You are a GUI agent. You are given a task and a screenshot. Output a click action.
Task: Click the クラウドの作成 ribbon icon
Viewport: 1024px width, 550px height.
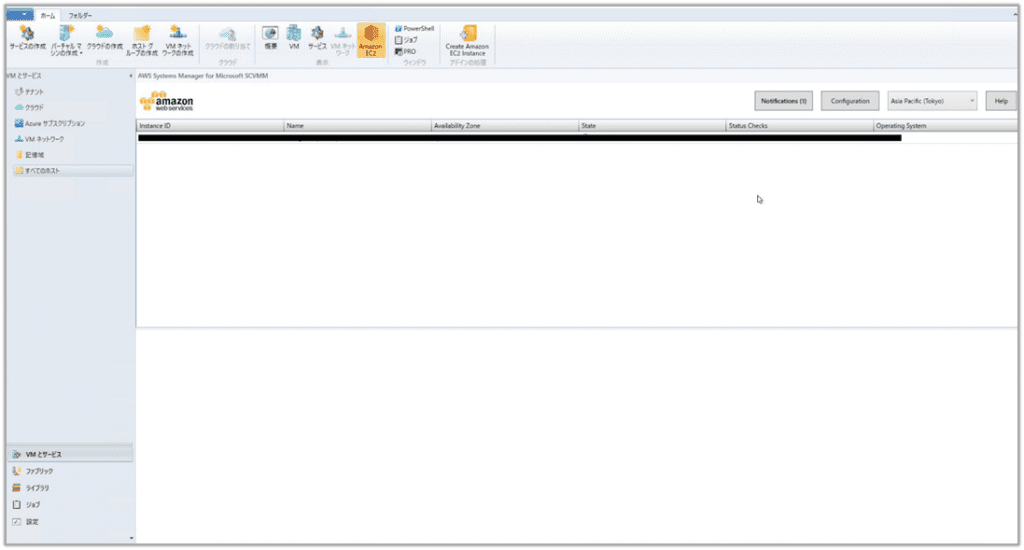(x=104, y=40)
